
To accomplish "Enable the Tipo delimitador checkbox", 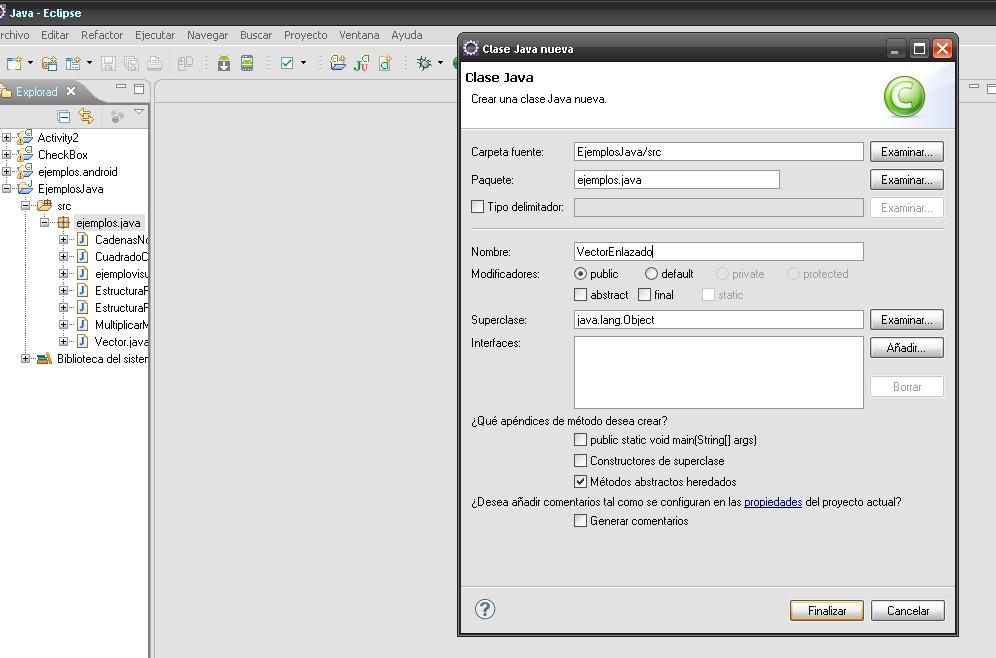I will pos(478,206).
